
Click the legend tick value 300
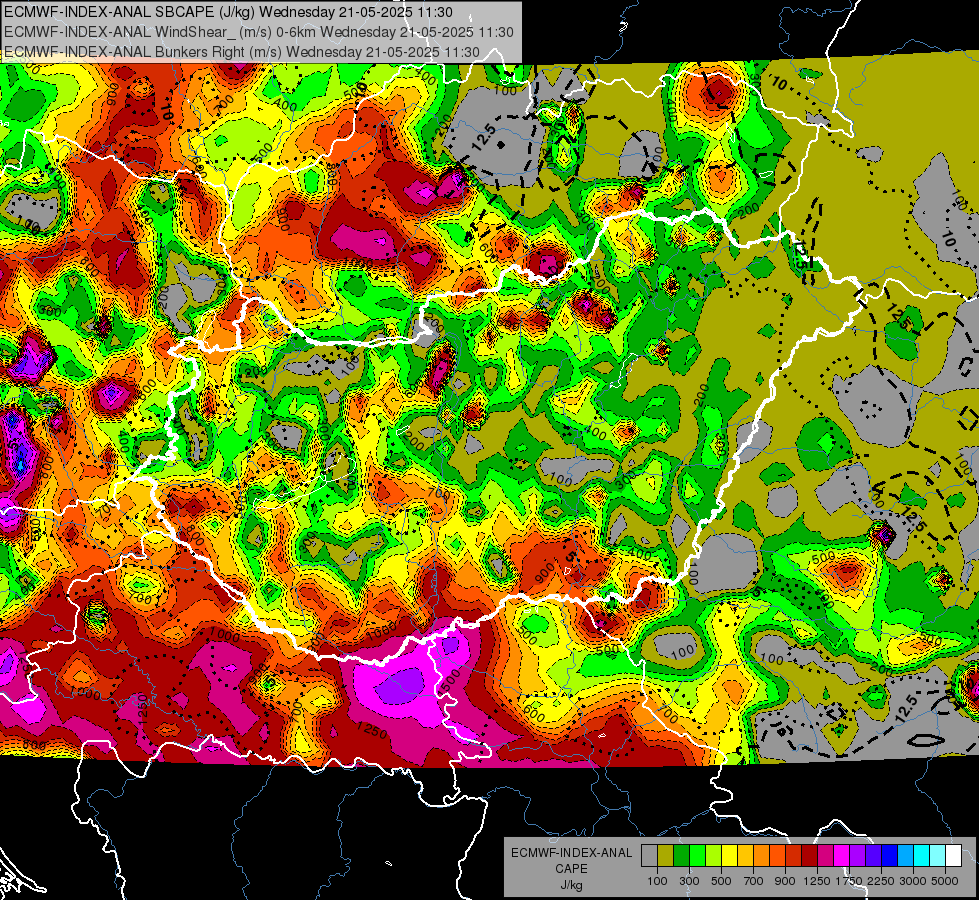point(689,881)
